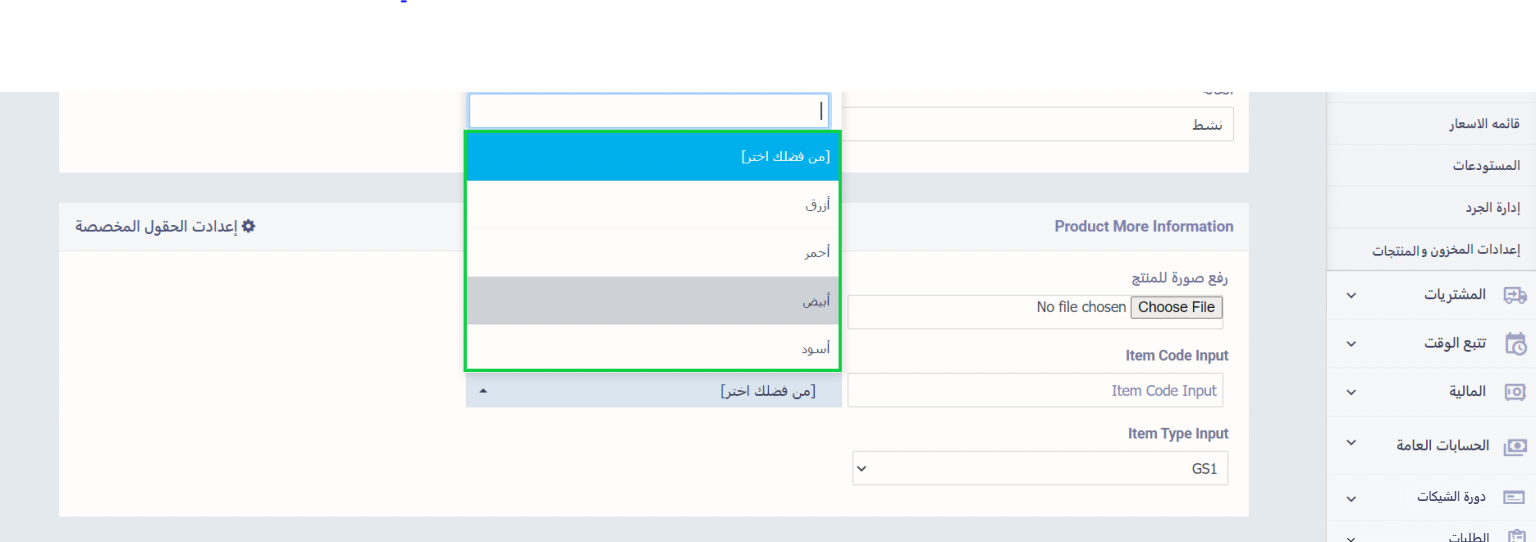Collapse the open [من فضلك اختر] select box

(653, 391)
